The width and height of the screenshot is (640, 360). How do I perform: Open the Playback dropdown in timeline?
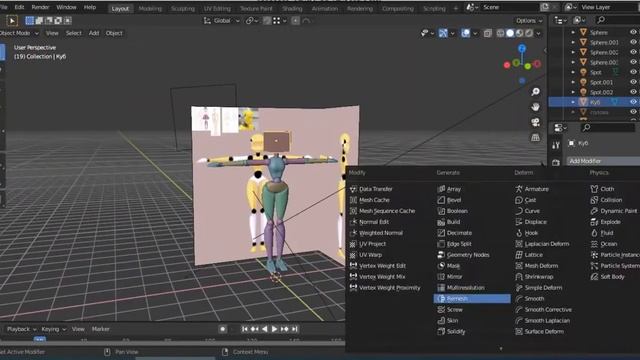pos(21,329)
